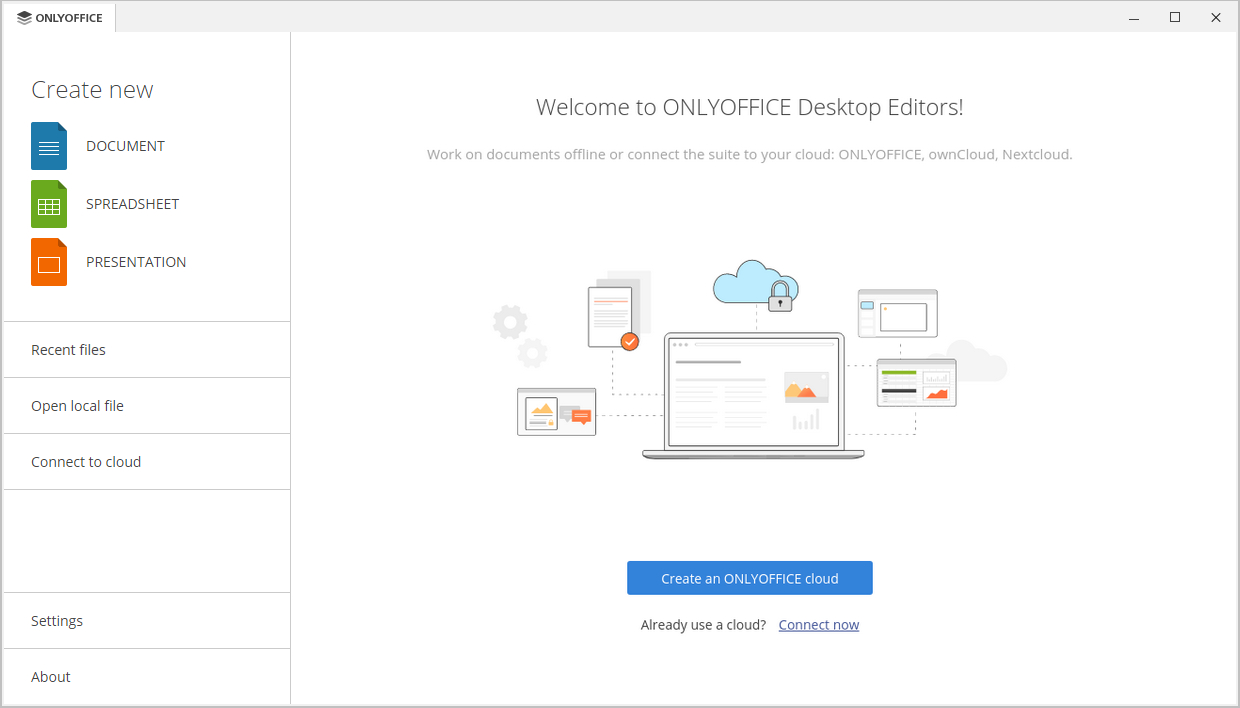Image resolution: width=1240 pixels, height=708 pixels.
Task: Open the Settings page
Action: [147, 621]
